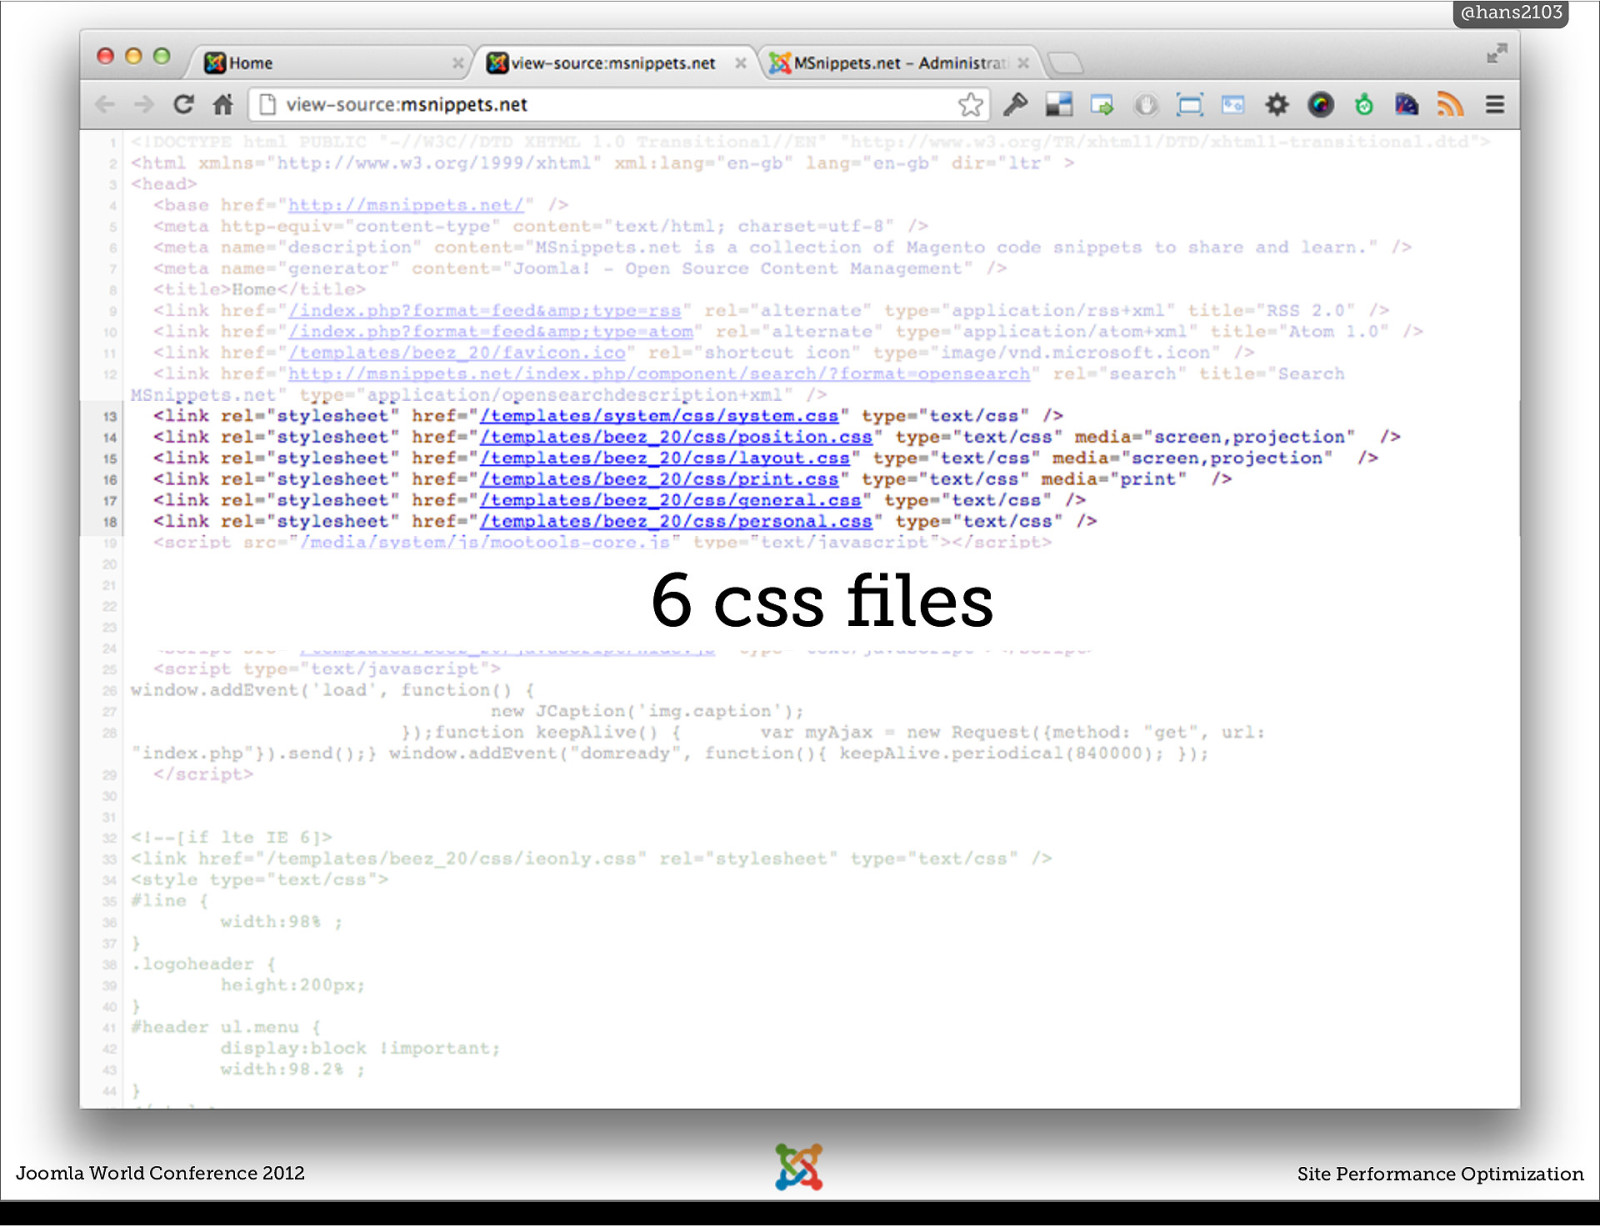
Task: Open the position.css stylesheet link
Action: (x=676, y=437)
